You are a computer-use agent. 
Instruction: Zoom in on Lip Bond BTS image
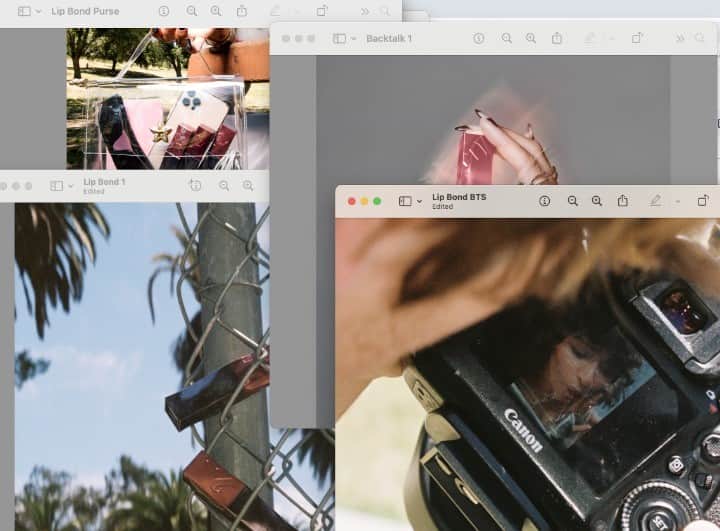coord(596,201)
